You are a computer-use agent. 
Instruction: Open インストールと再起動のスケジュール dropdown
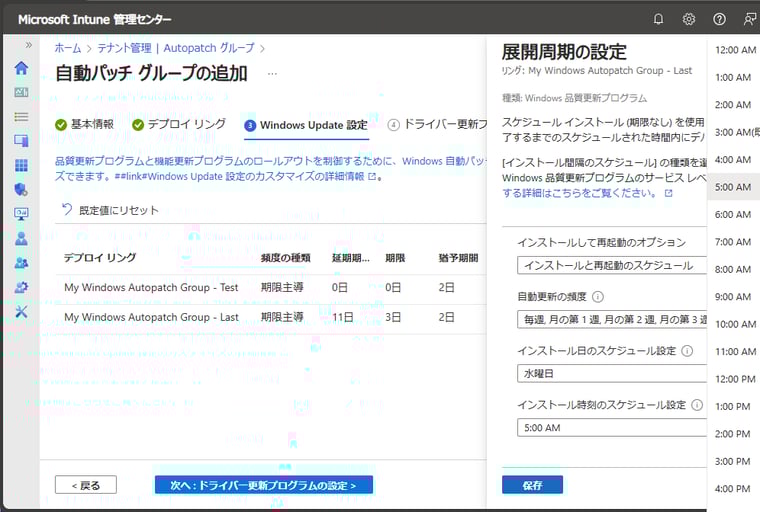click(x=612, y=265)
